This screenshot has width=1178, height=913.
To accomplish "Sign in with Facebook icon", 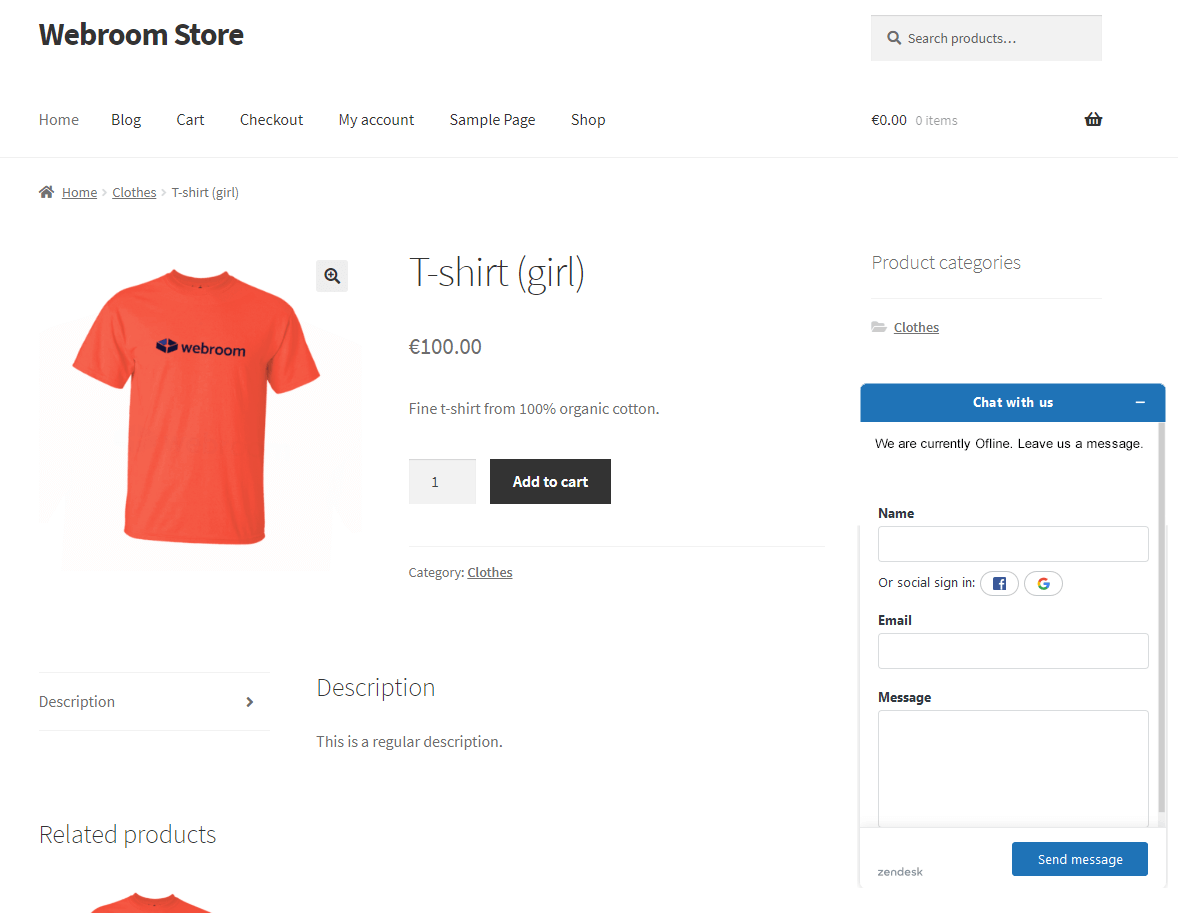I will coord(999,583).
